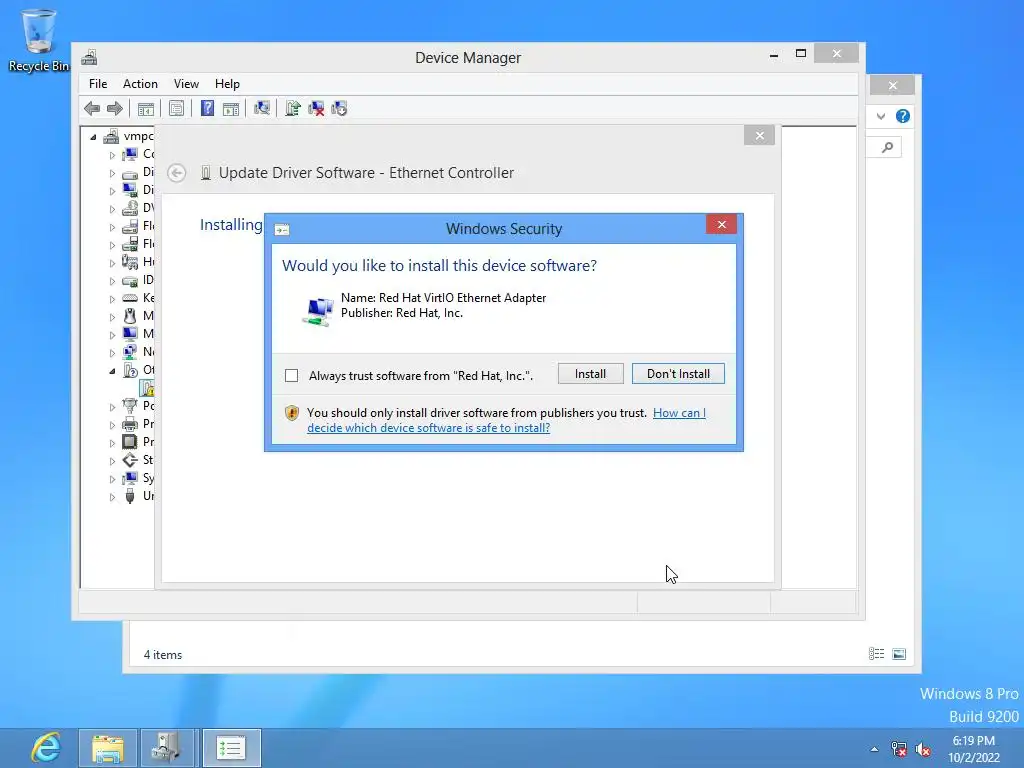Expand the System devices category arrow
Screen dimensions: 1024x768
(112, 479)
